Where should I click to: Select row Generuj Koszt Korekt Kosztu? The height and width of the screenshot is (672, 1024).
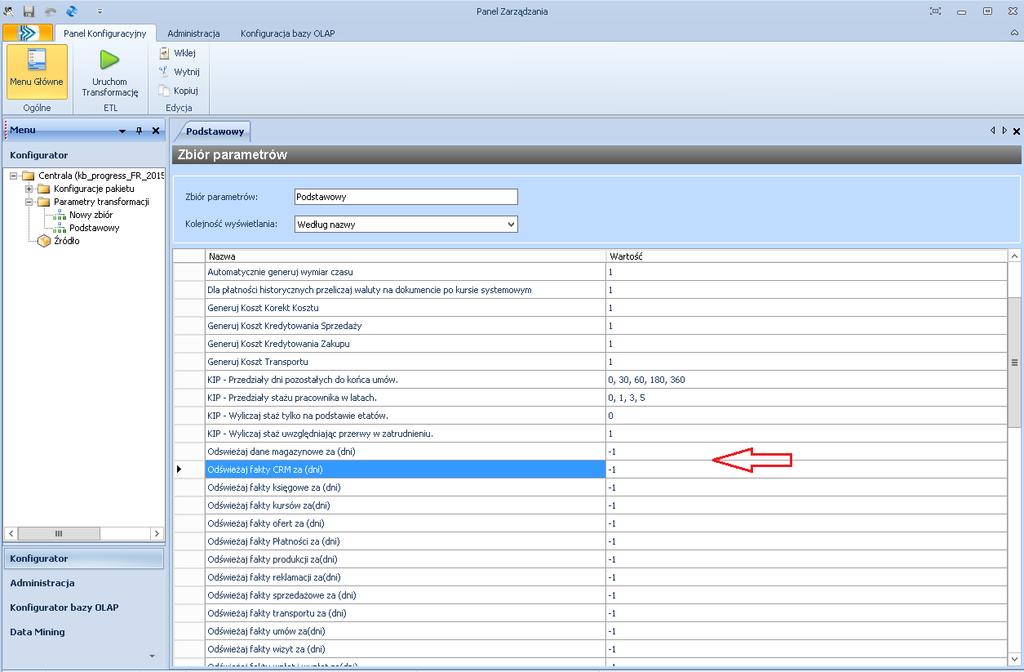coord(590,308)
